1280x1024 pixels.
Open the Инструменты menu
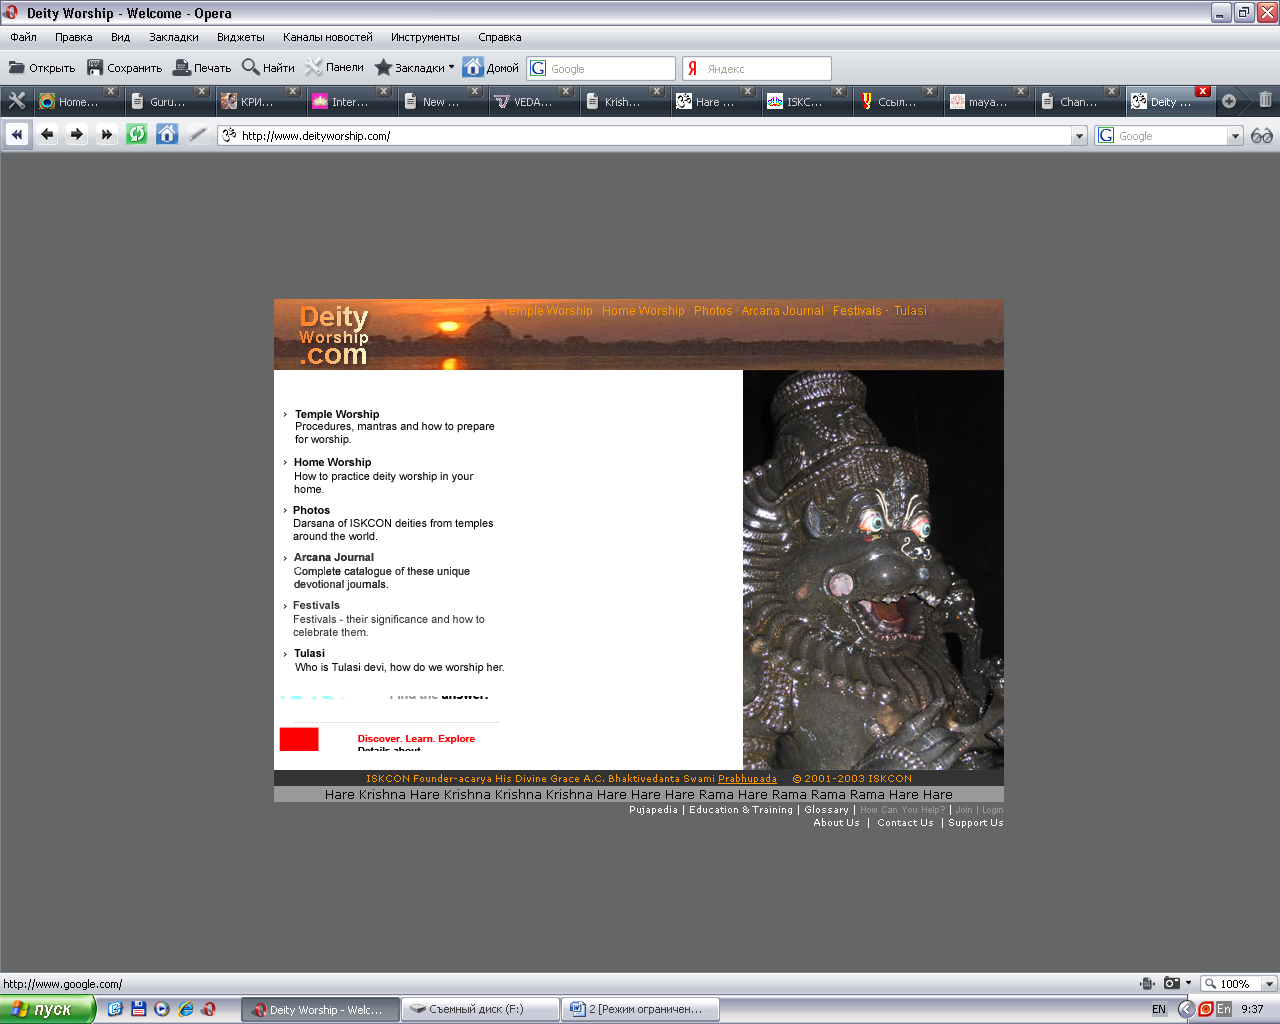click(x=425, y=37)
